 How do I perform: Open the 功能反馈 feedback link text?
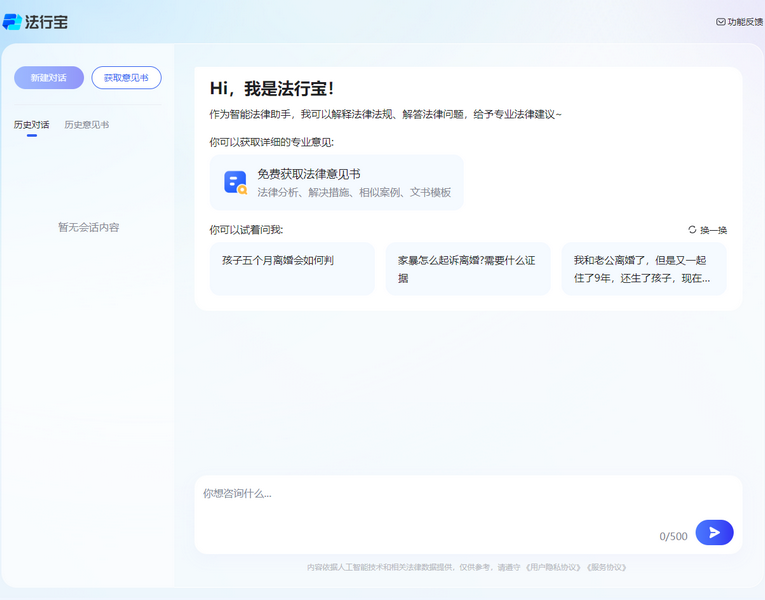click(745, 21)
